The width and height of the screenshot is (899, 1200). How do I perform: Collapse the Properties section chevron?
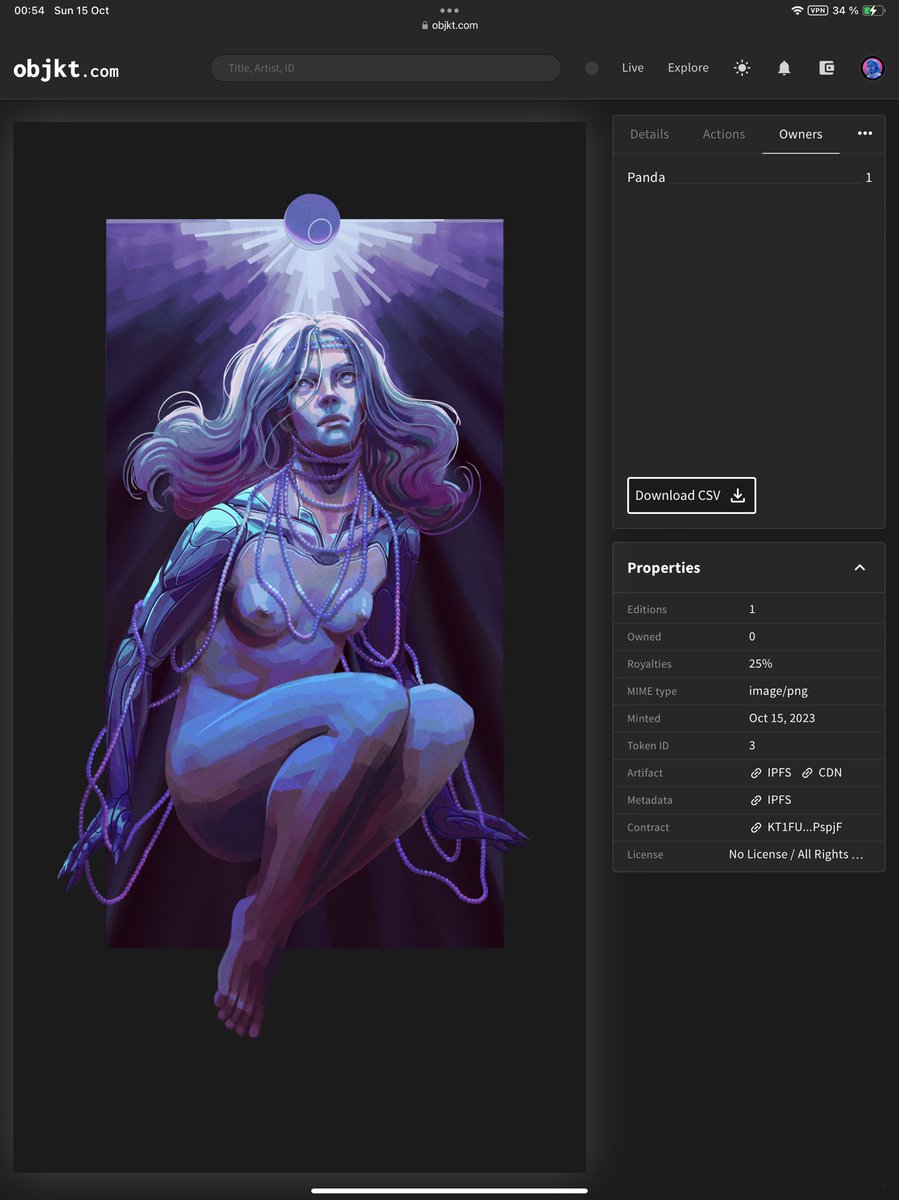click(859, 568)
